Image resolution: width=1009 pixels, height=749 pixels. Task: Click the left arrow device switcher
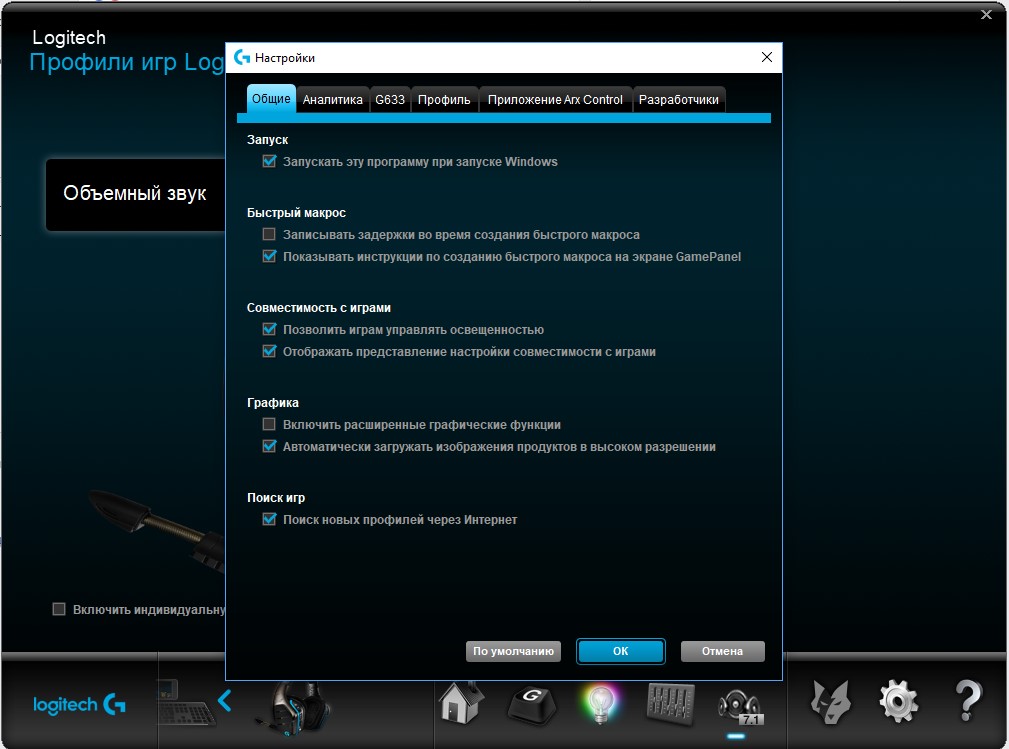click(225, 700)
